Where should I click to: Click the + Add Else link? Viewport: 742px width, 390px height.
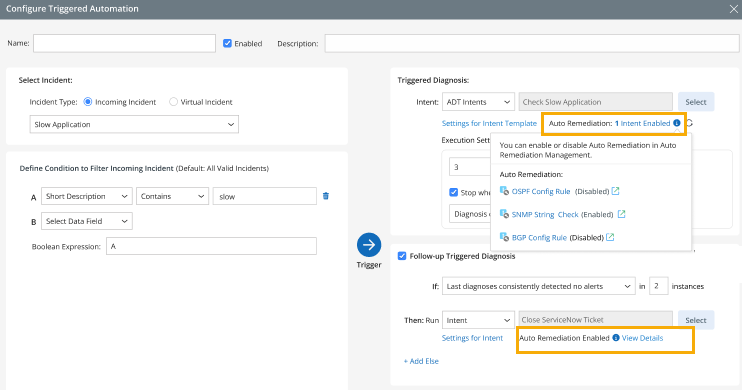pyautogui.click(x=421, y=361)
